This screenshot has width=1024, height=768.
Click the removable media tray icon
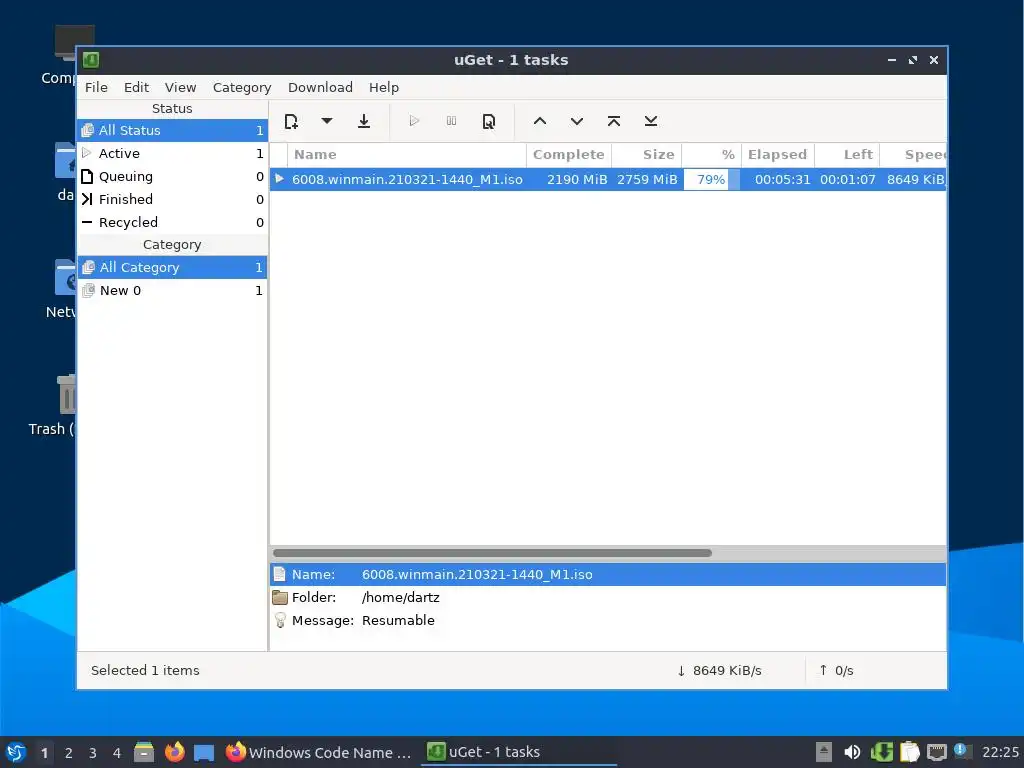click(824, 752)
